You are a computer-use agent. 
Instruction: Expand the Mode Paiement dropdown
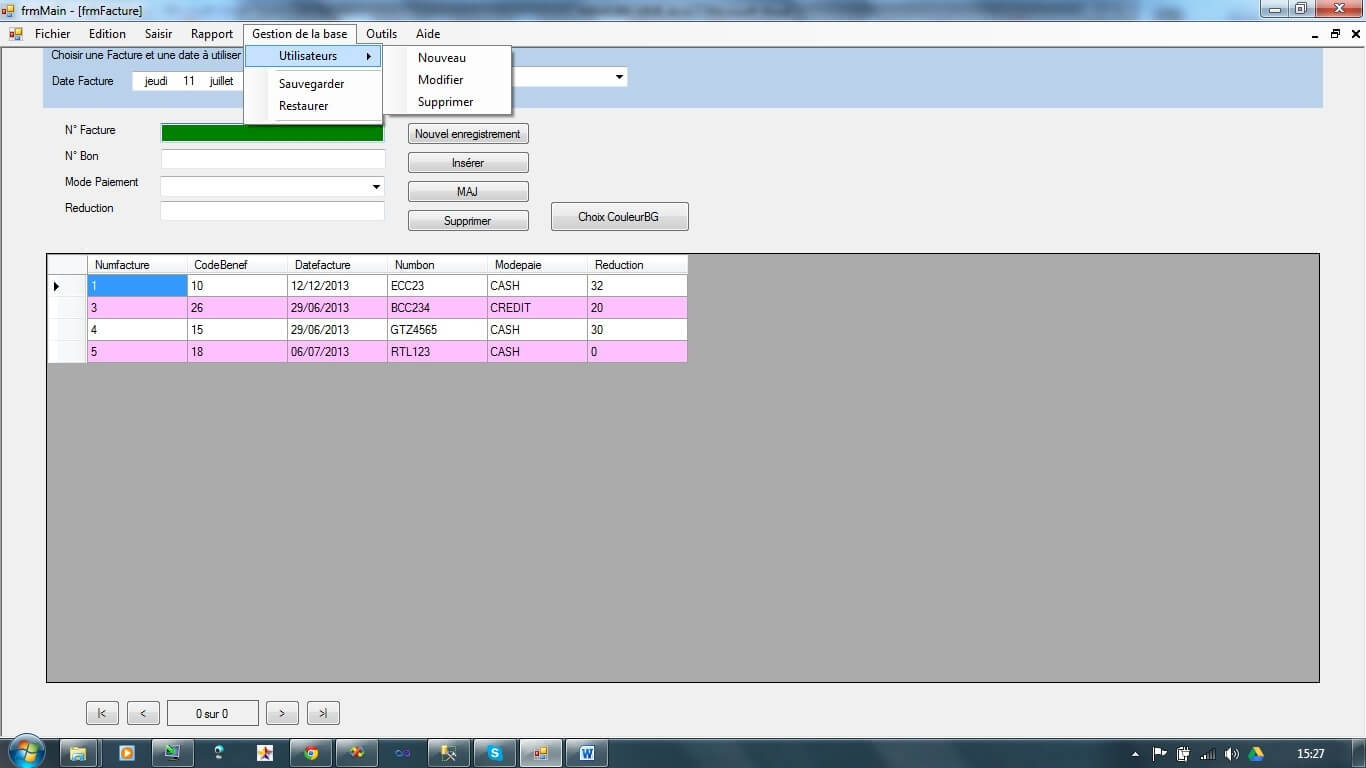pos(376,187)
